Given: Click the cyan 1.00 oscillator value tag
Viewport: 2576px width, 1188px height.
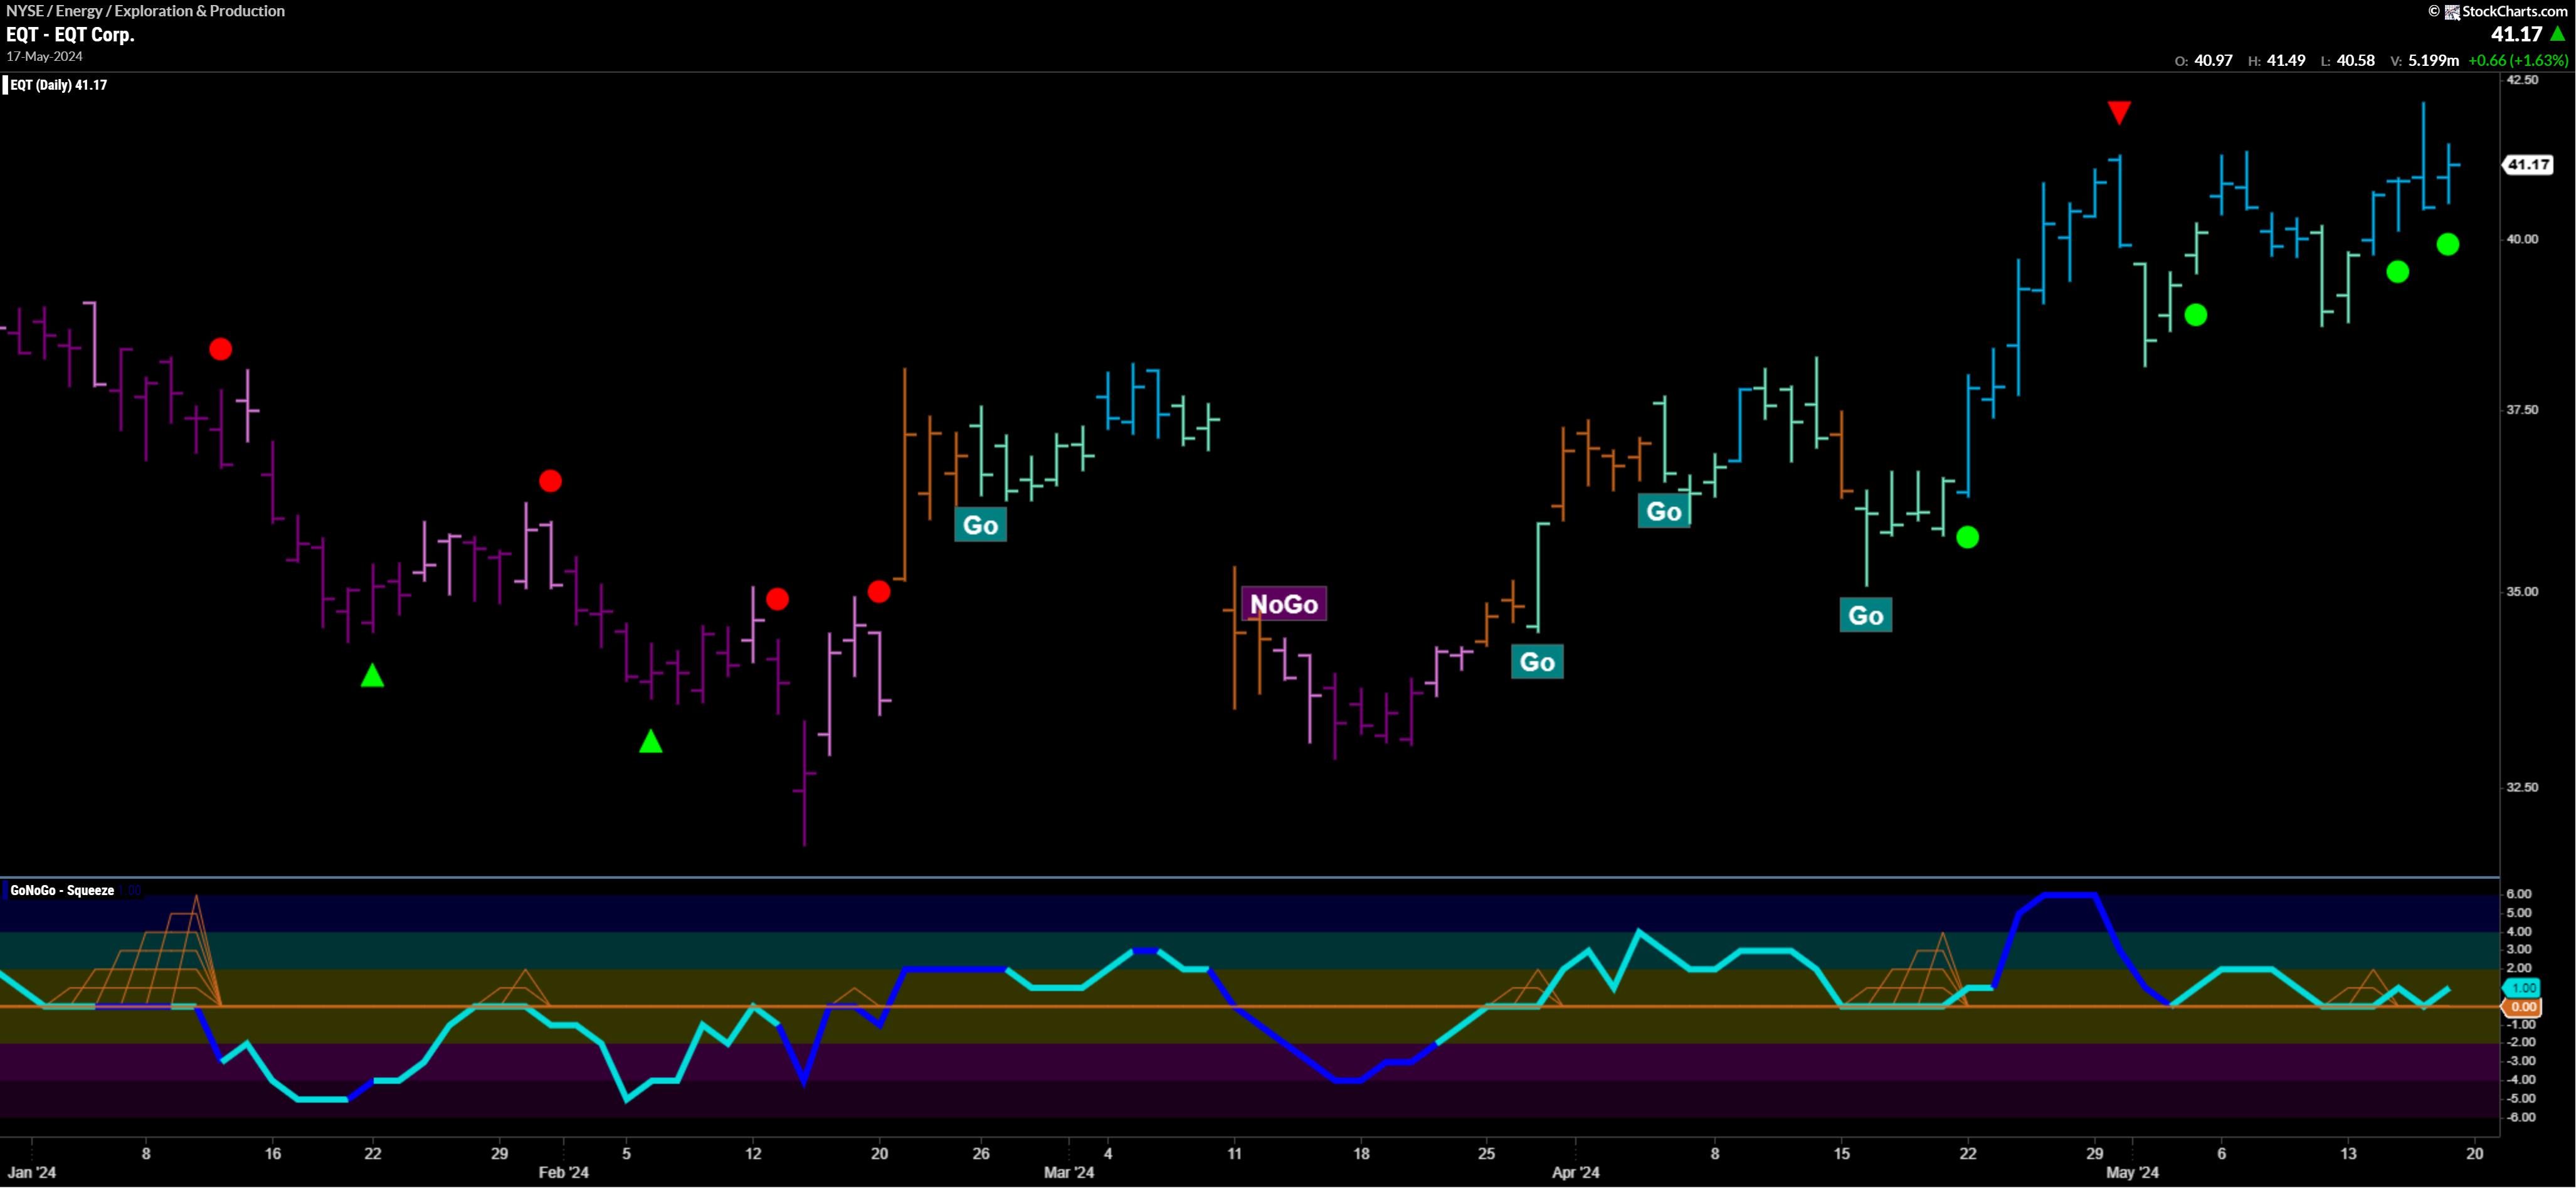Looking at the screenshot, I should (x=2524, y=988).
